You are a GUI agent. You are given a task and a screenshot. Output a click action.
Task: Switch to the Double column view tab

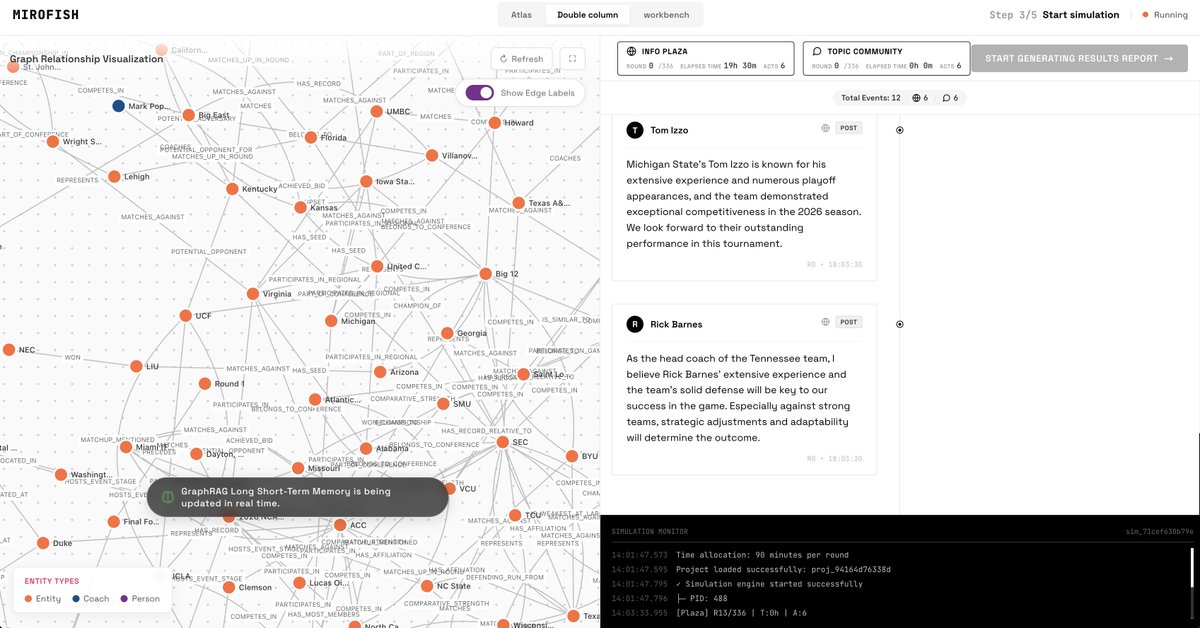pos(587,15)
